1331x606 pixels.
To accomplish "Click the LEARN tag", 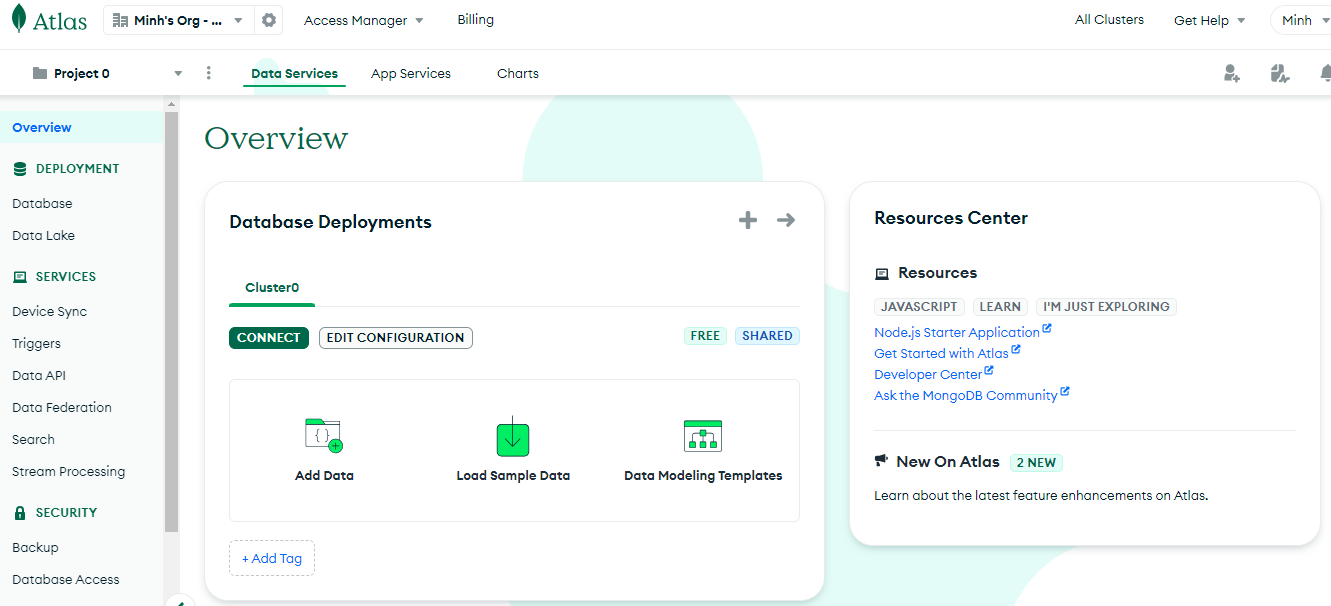I will (1000, 307).
